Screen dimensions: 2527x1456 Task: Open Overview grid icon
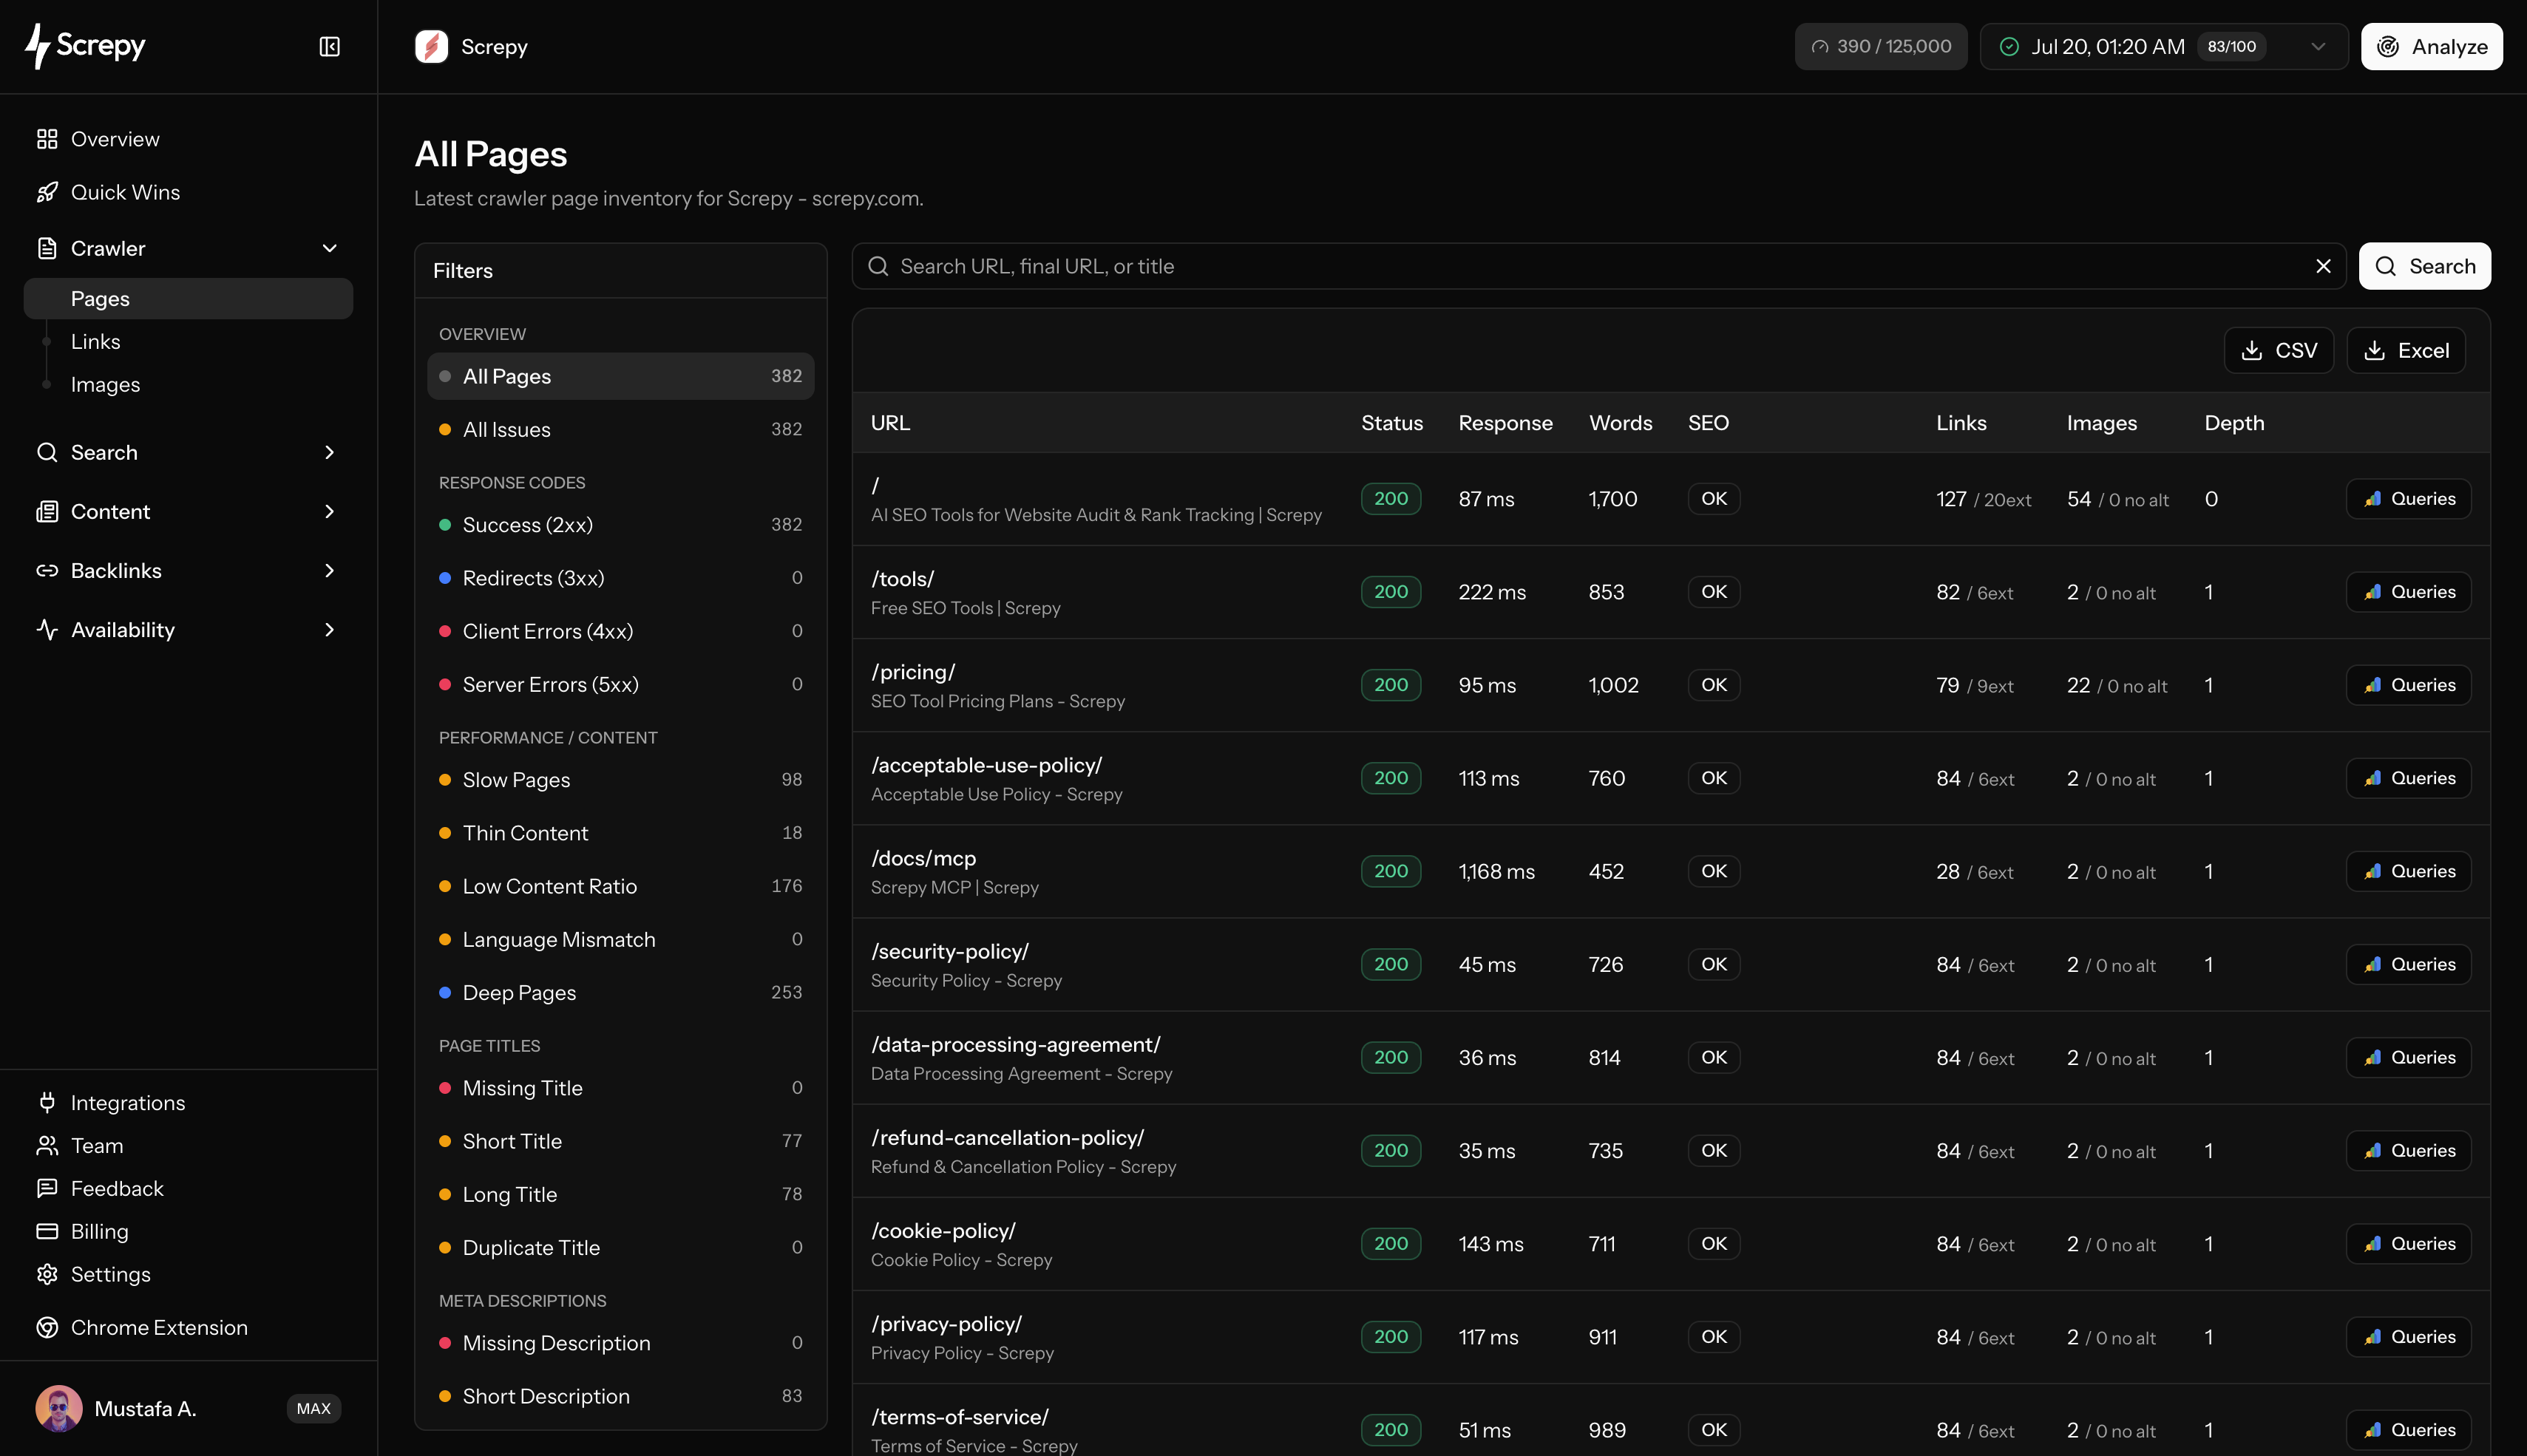point(47,139)
